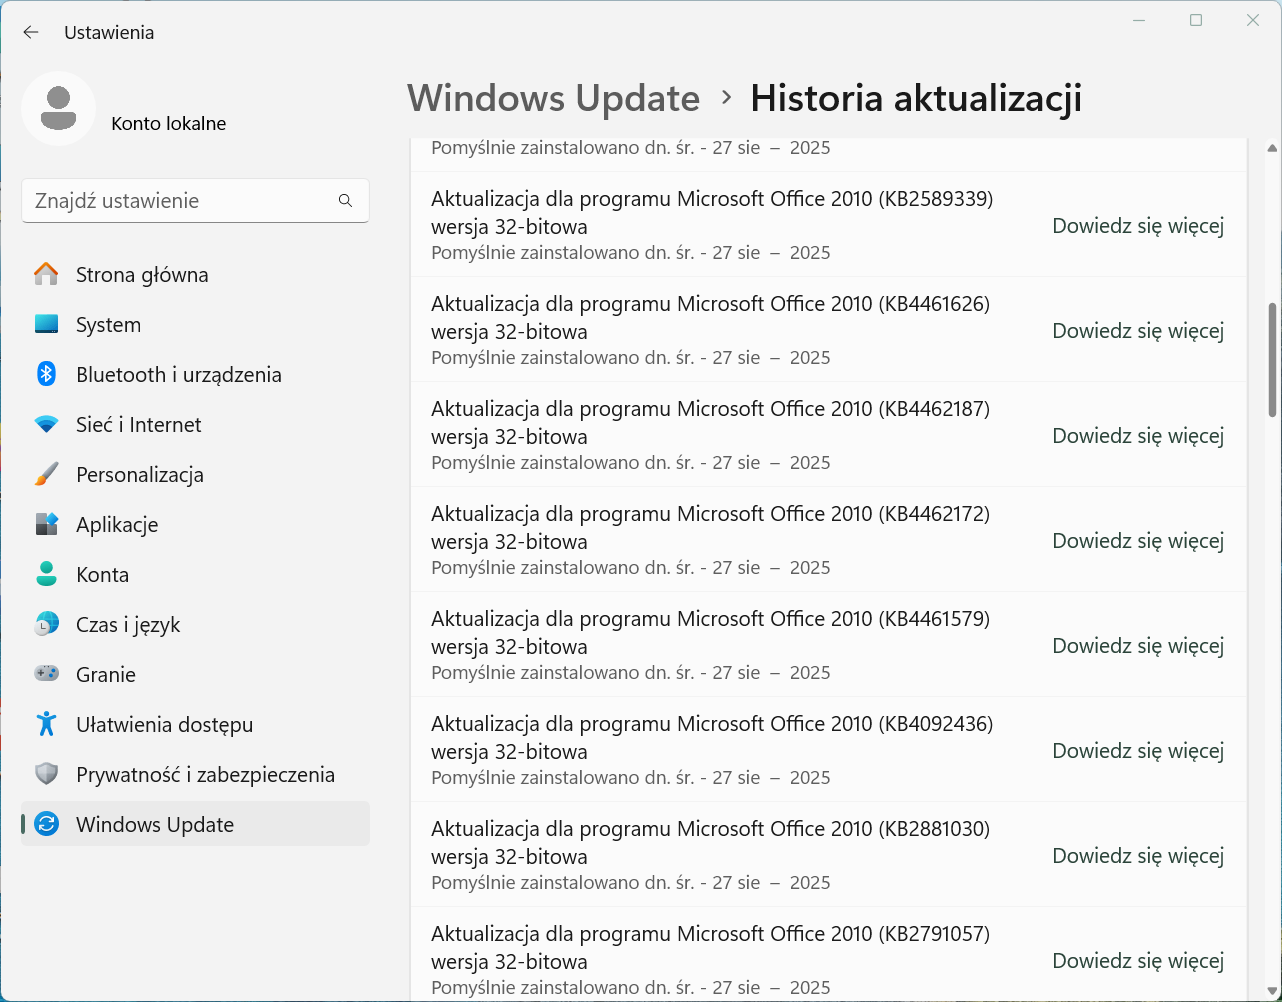Maximize the Ustawienia window
Viewport: 1282px width, 1002px height.
[x=1196, y=20]
